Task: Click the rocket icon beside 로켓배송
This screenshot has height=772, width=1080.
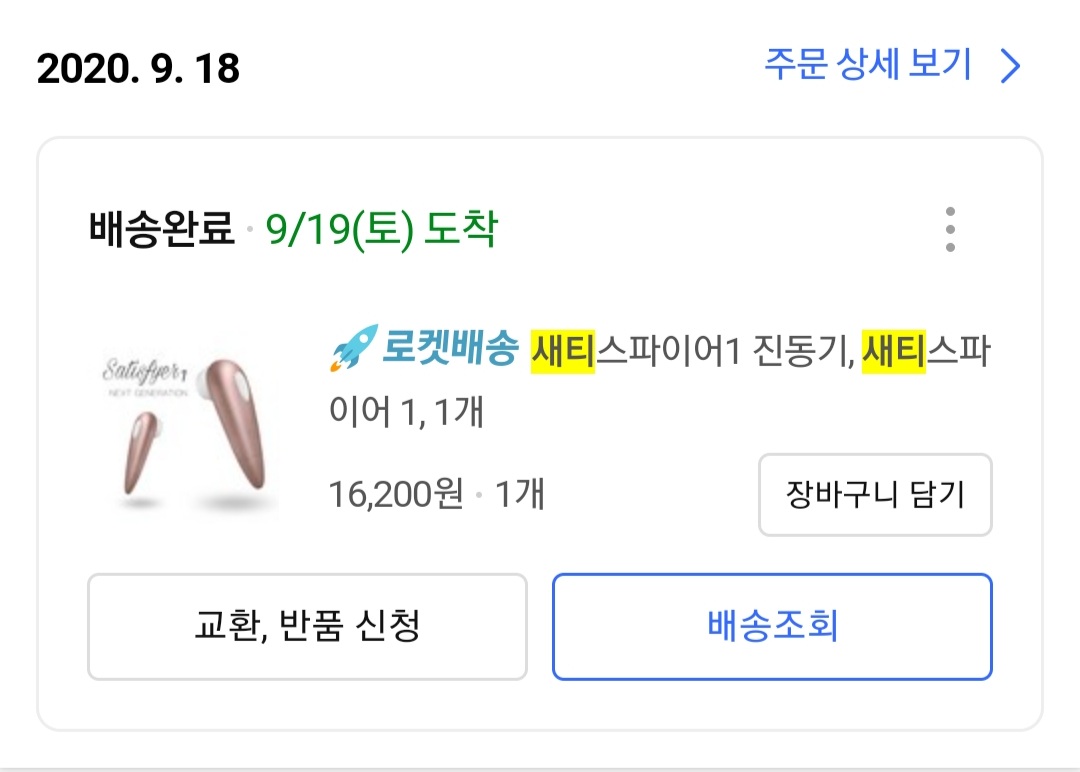Action: (x=352, y=348)
